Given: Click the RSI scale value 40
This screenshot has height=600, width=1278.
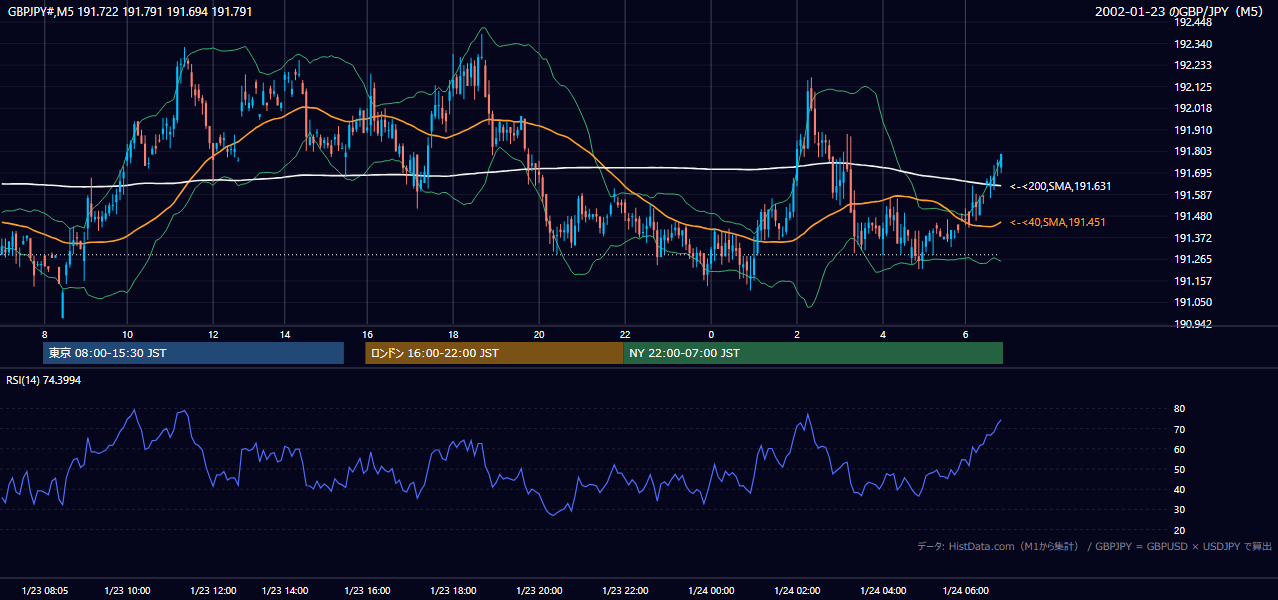Looking at the screenshot, I should click(x=1180, y=489).
